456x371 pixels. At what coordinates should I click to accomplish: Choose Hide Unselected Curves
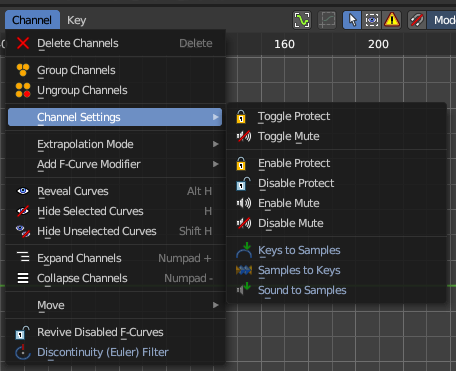tap(115, 231)
